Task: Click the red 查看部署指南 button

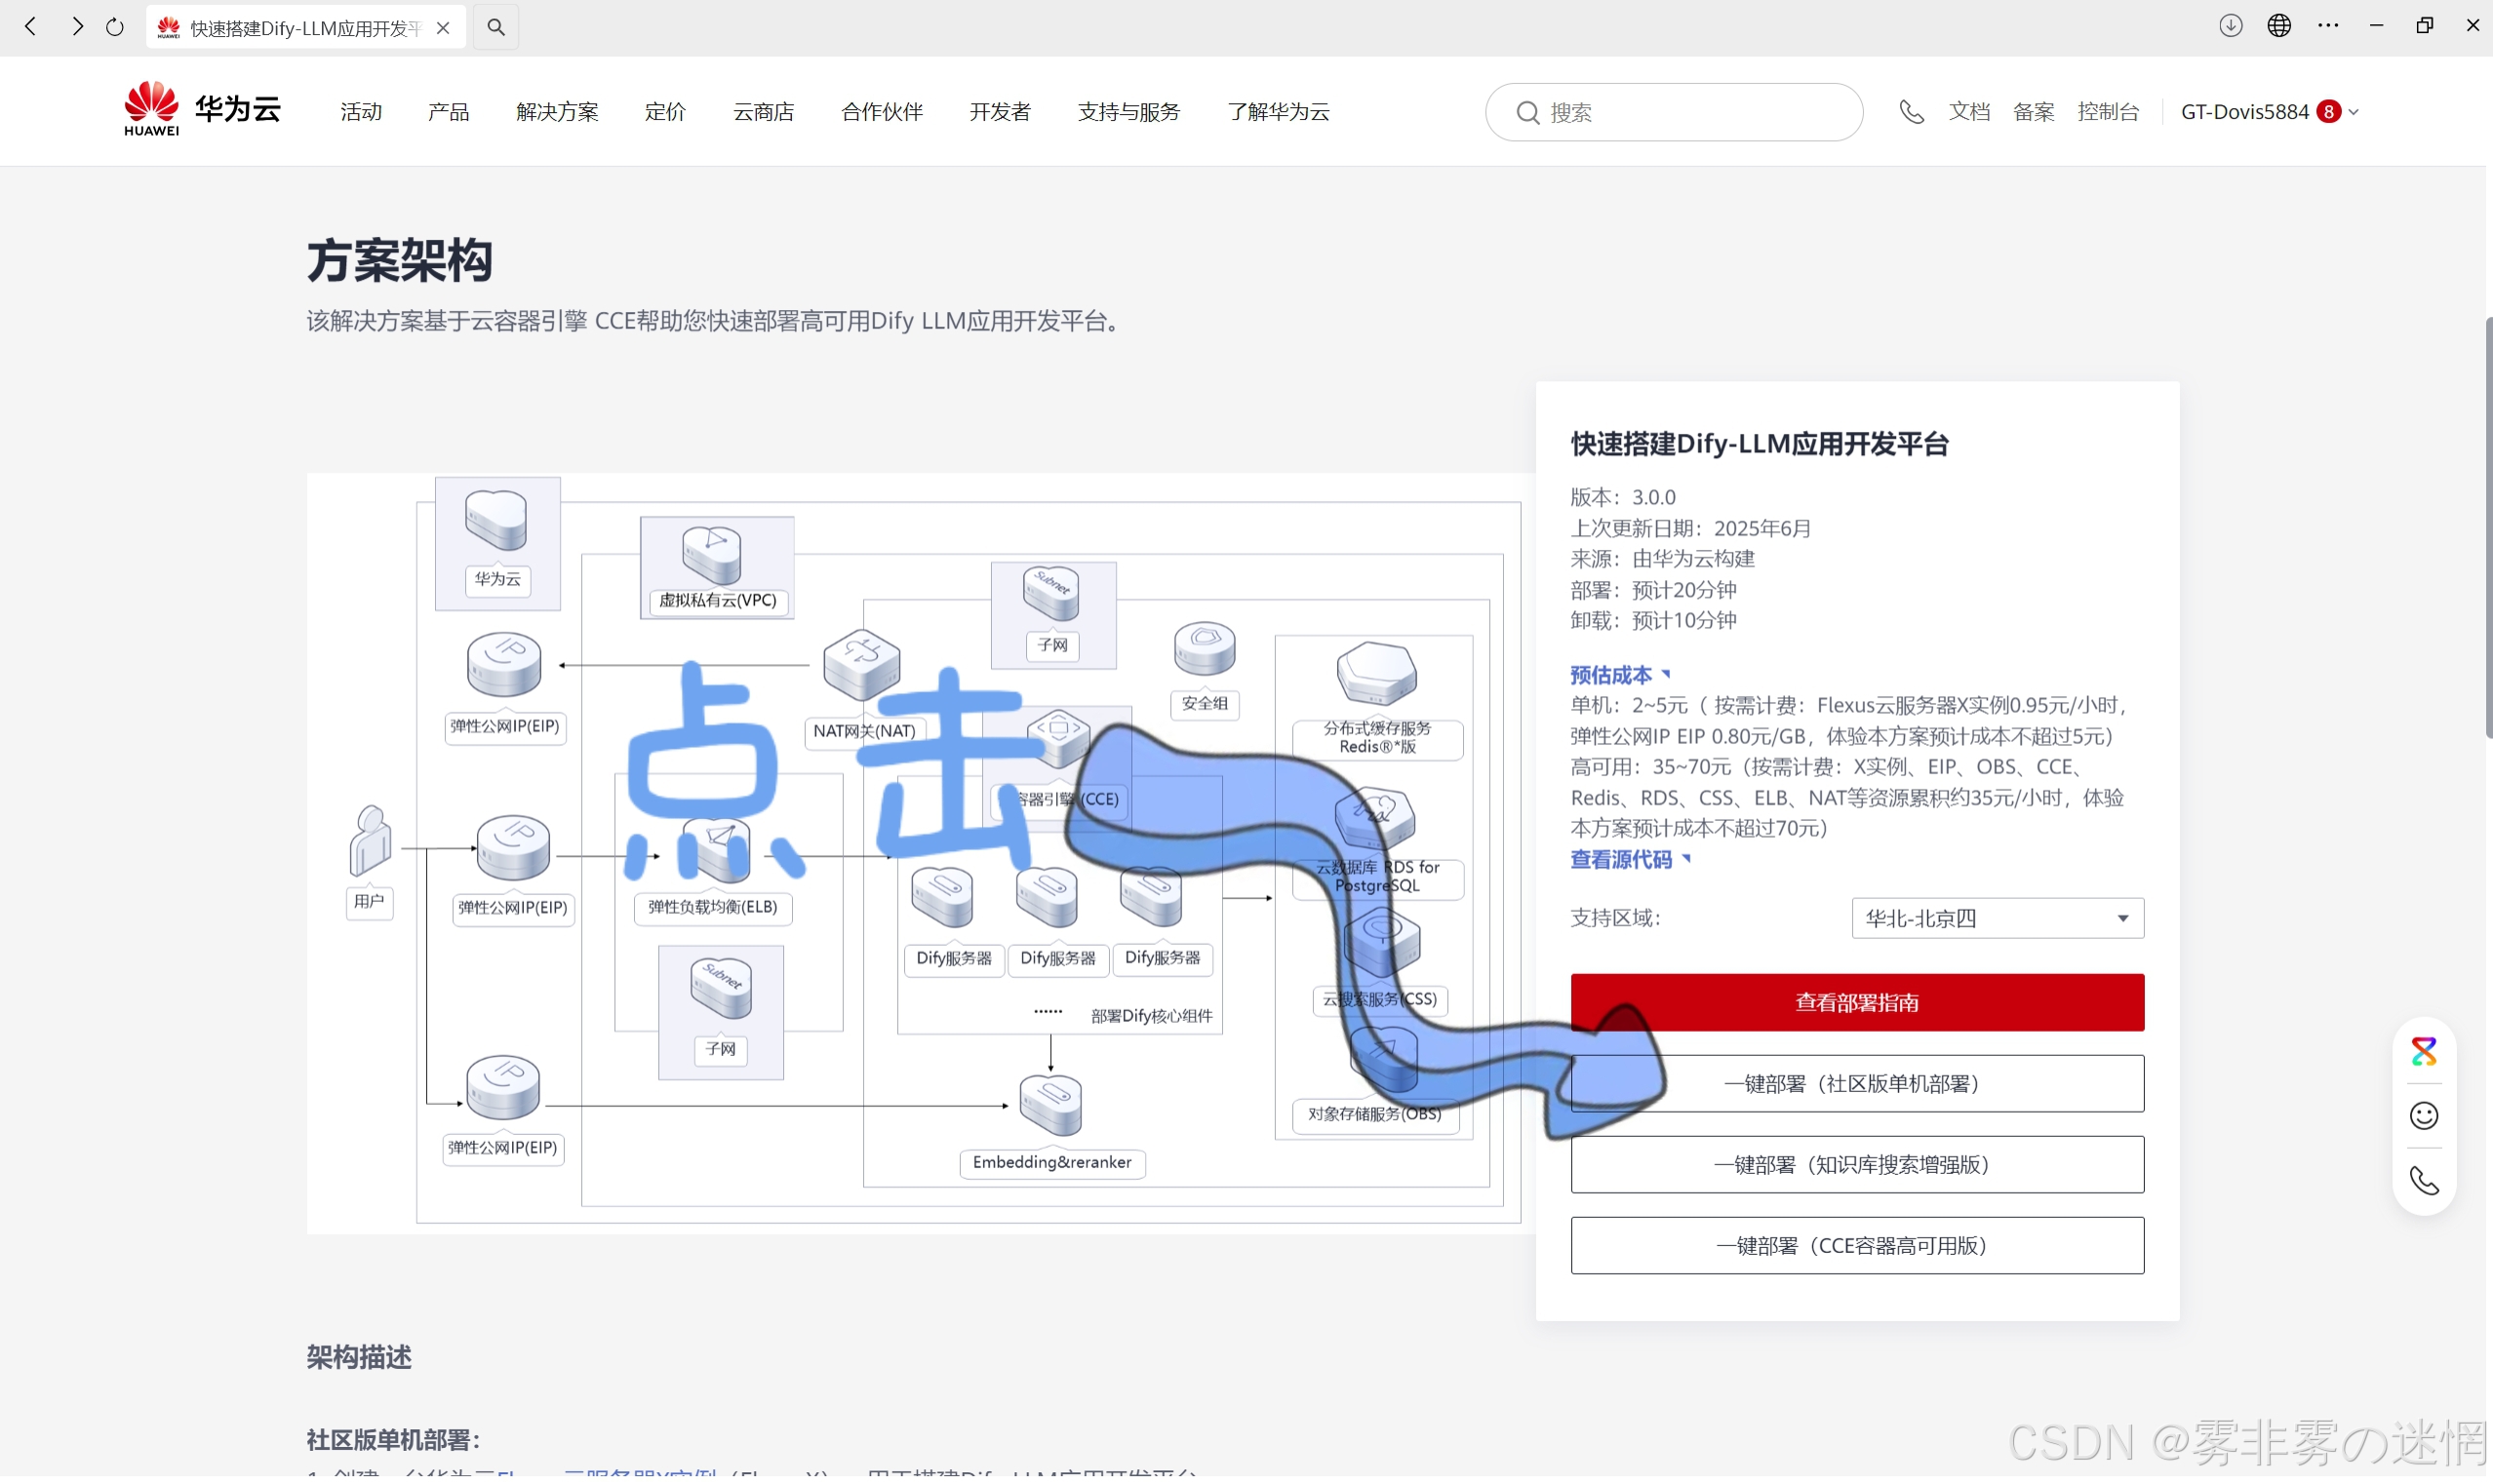Action: [x=1857, y=1002]
